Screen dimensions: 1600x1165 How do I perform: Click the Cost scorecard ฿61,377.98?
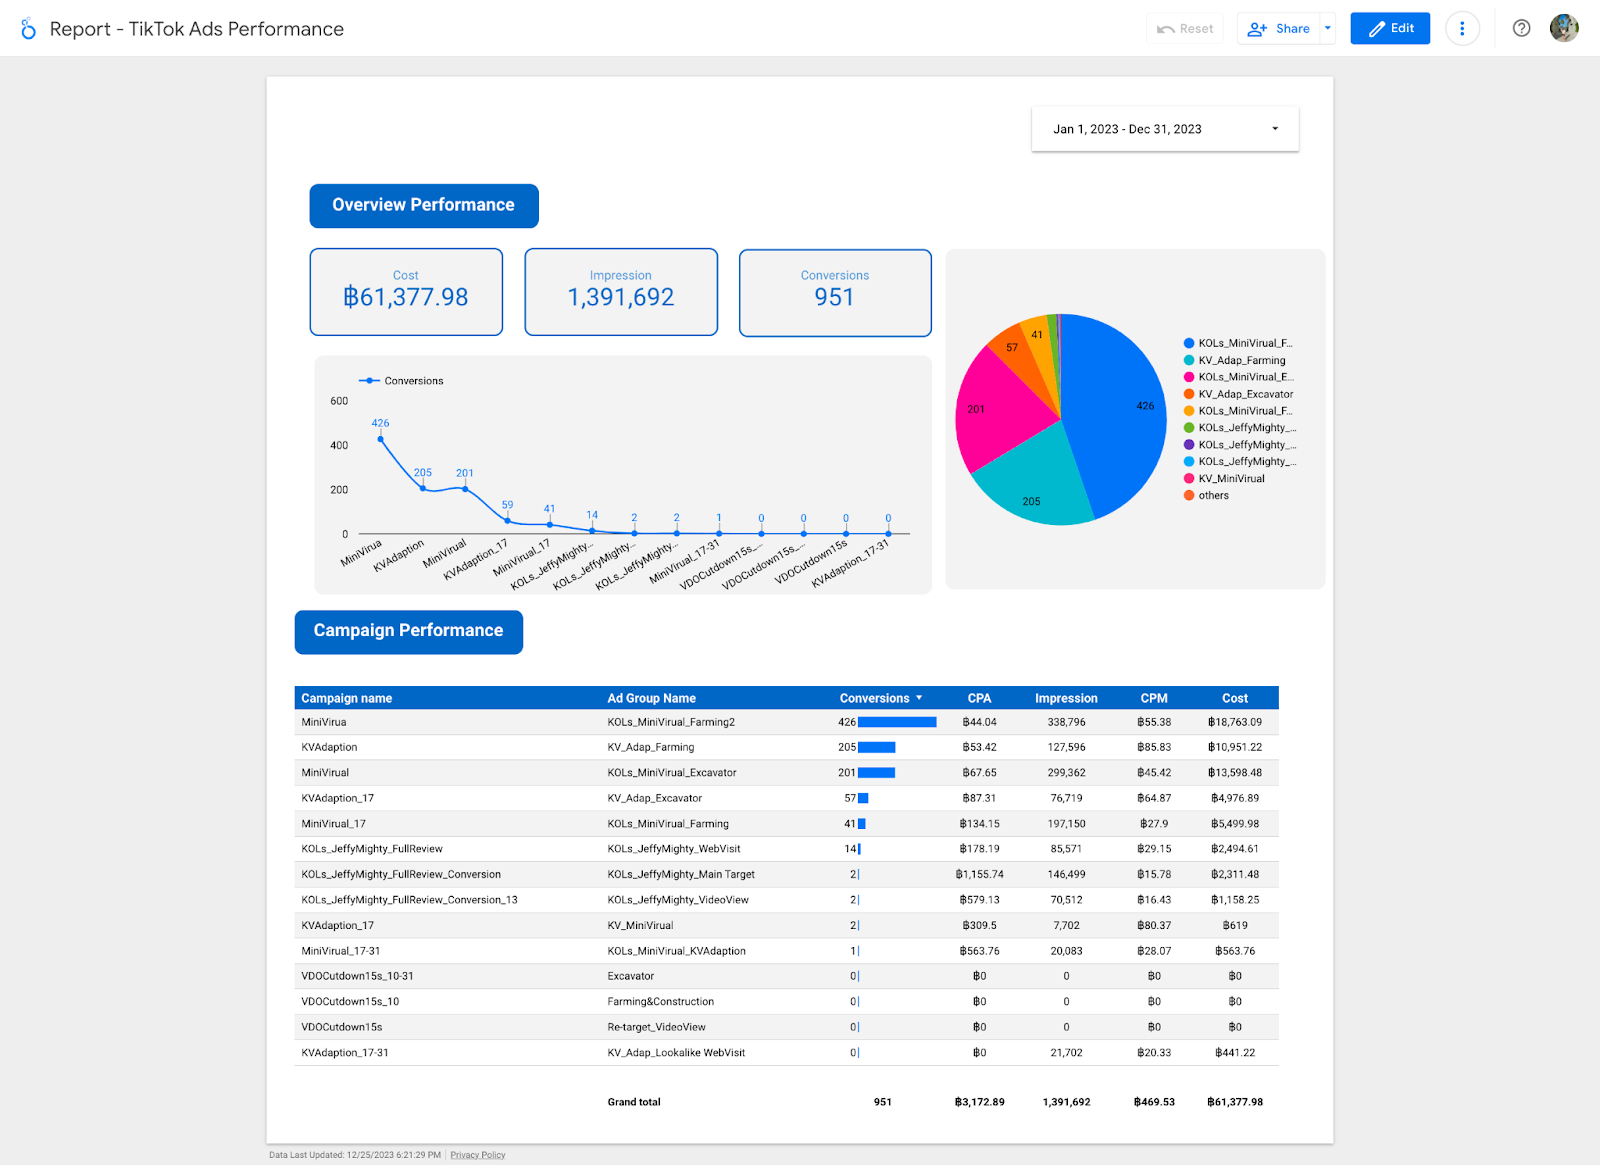(x=406, y=292)
